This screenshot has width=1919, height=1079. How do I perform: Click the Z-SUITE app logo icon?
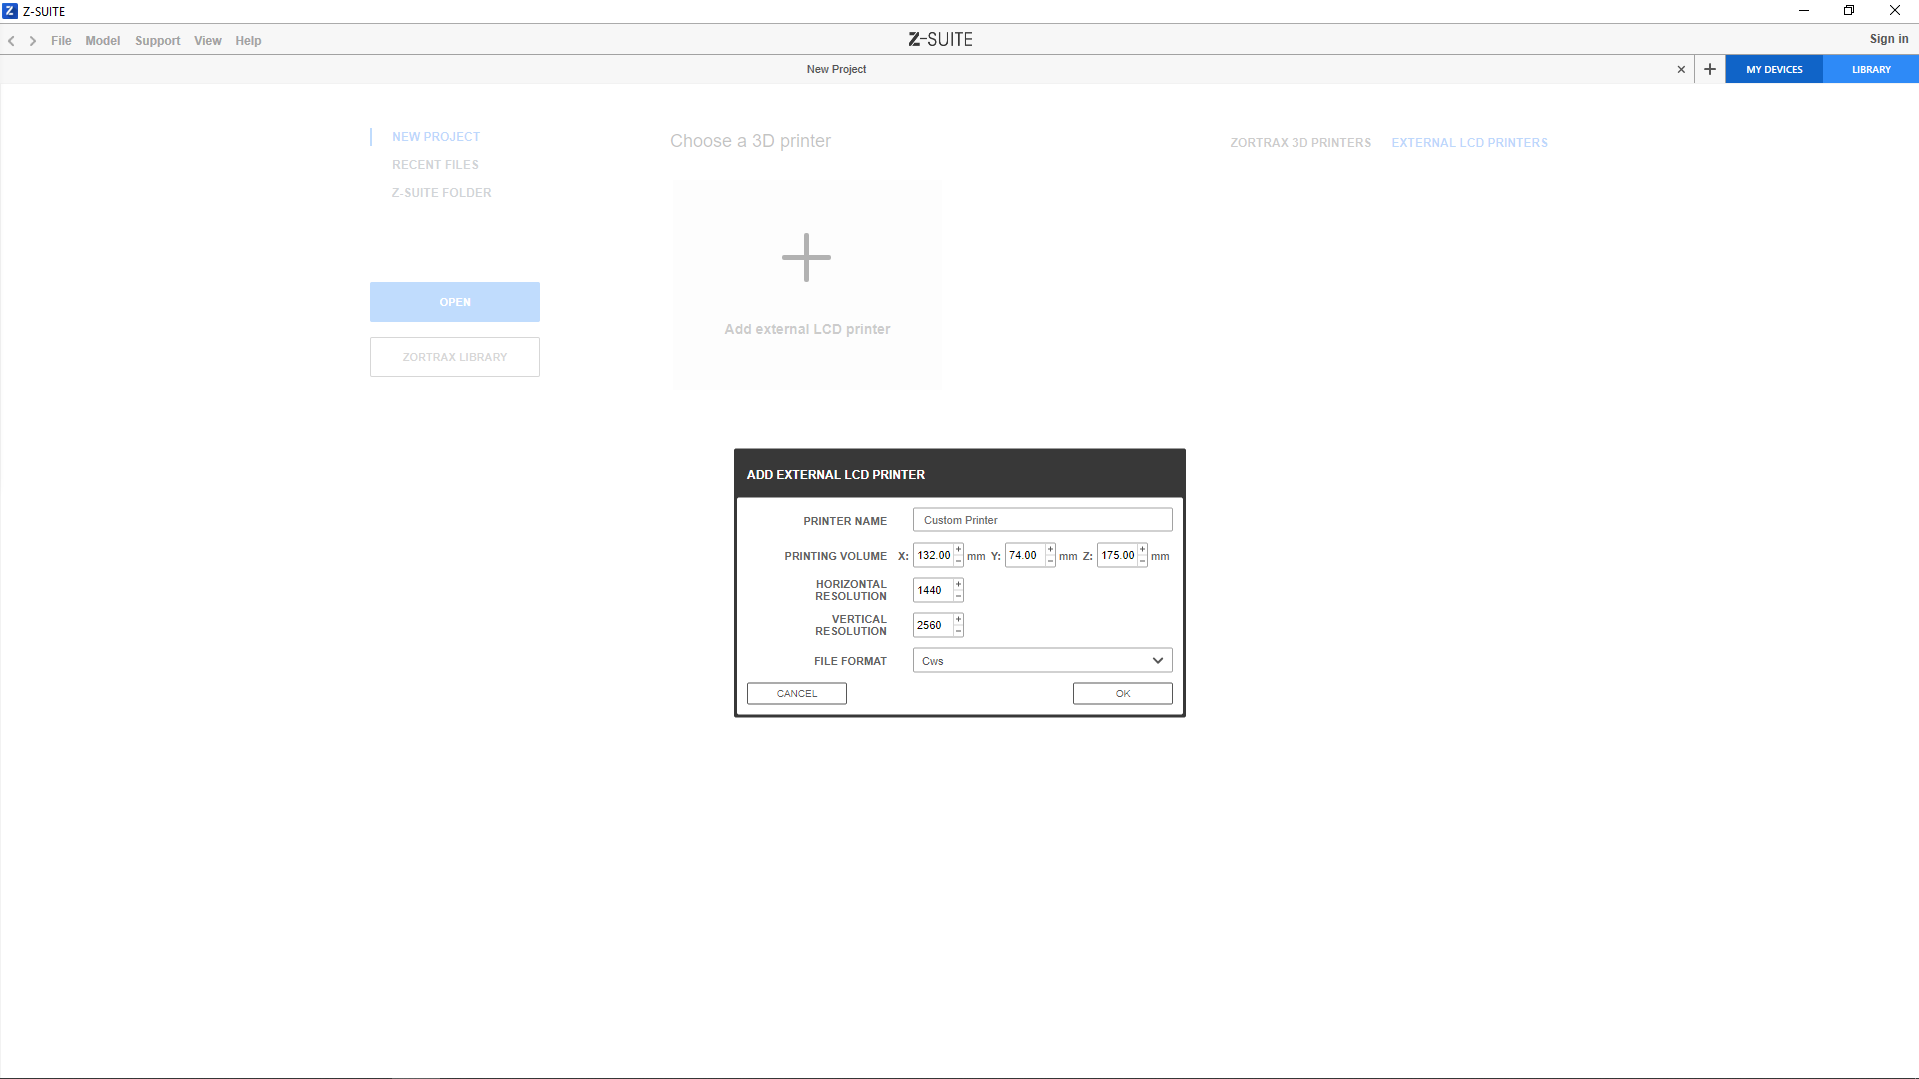(x=10, y=11)
